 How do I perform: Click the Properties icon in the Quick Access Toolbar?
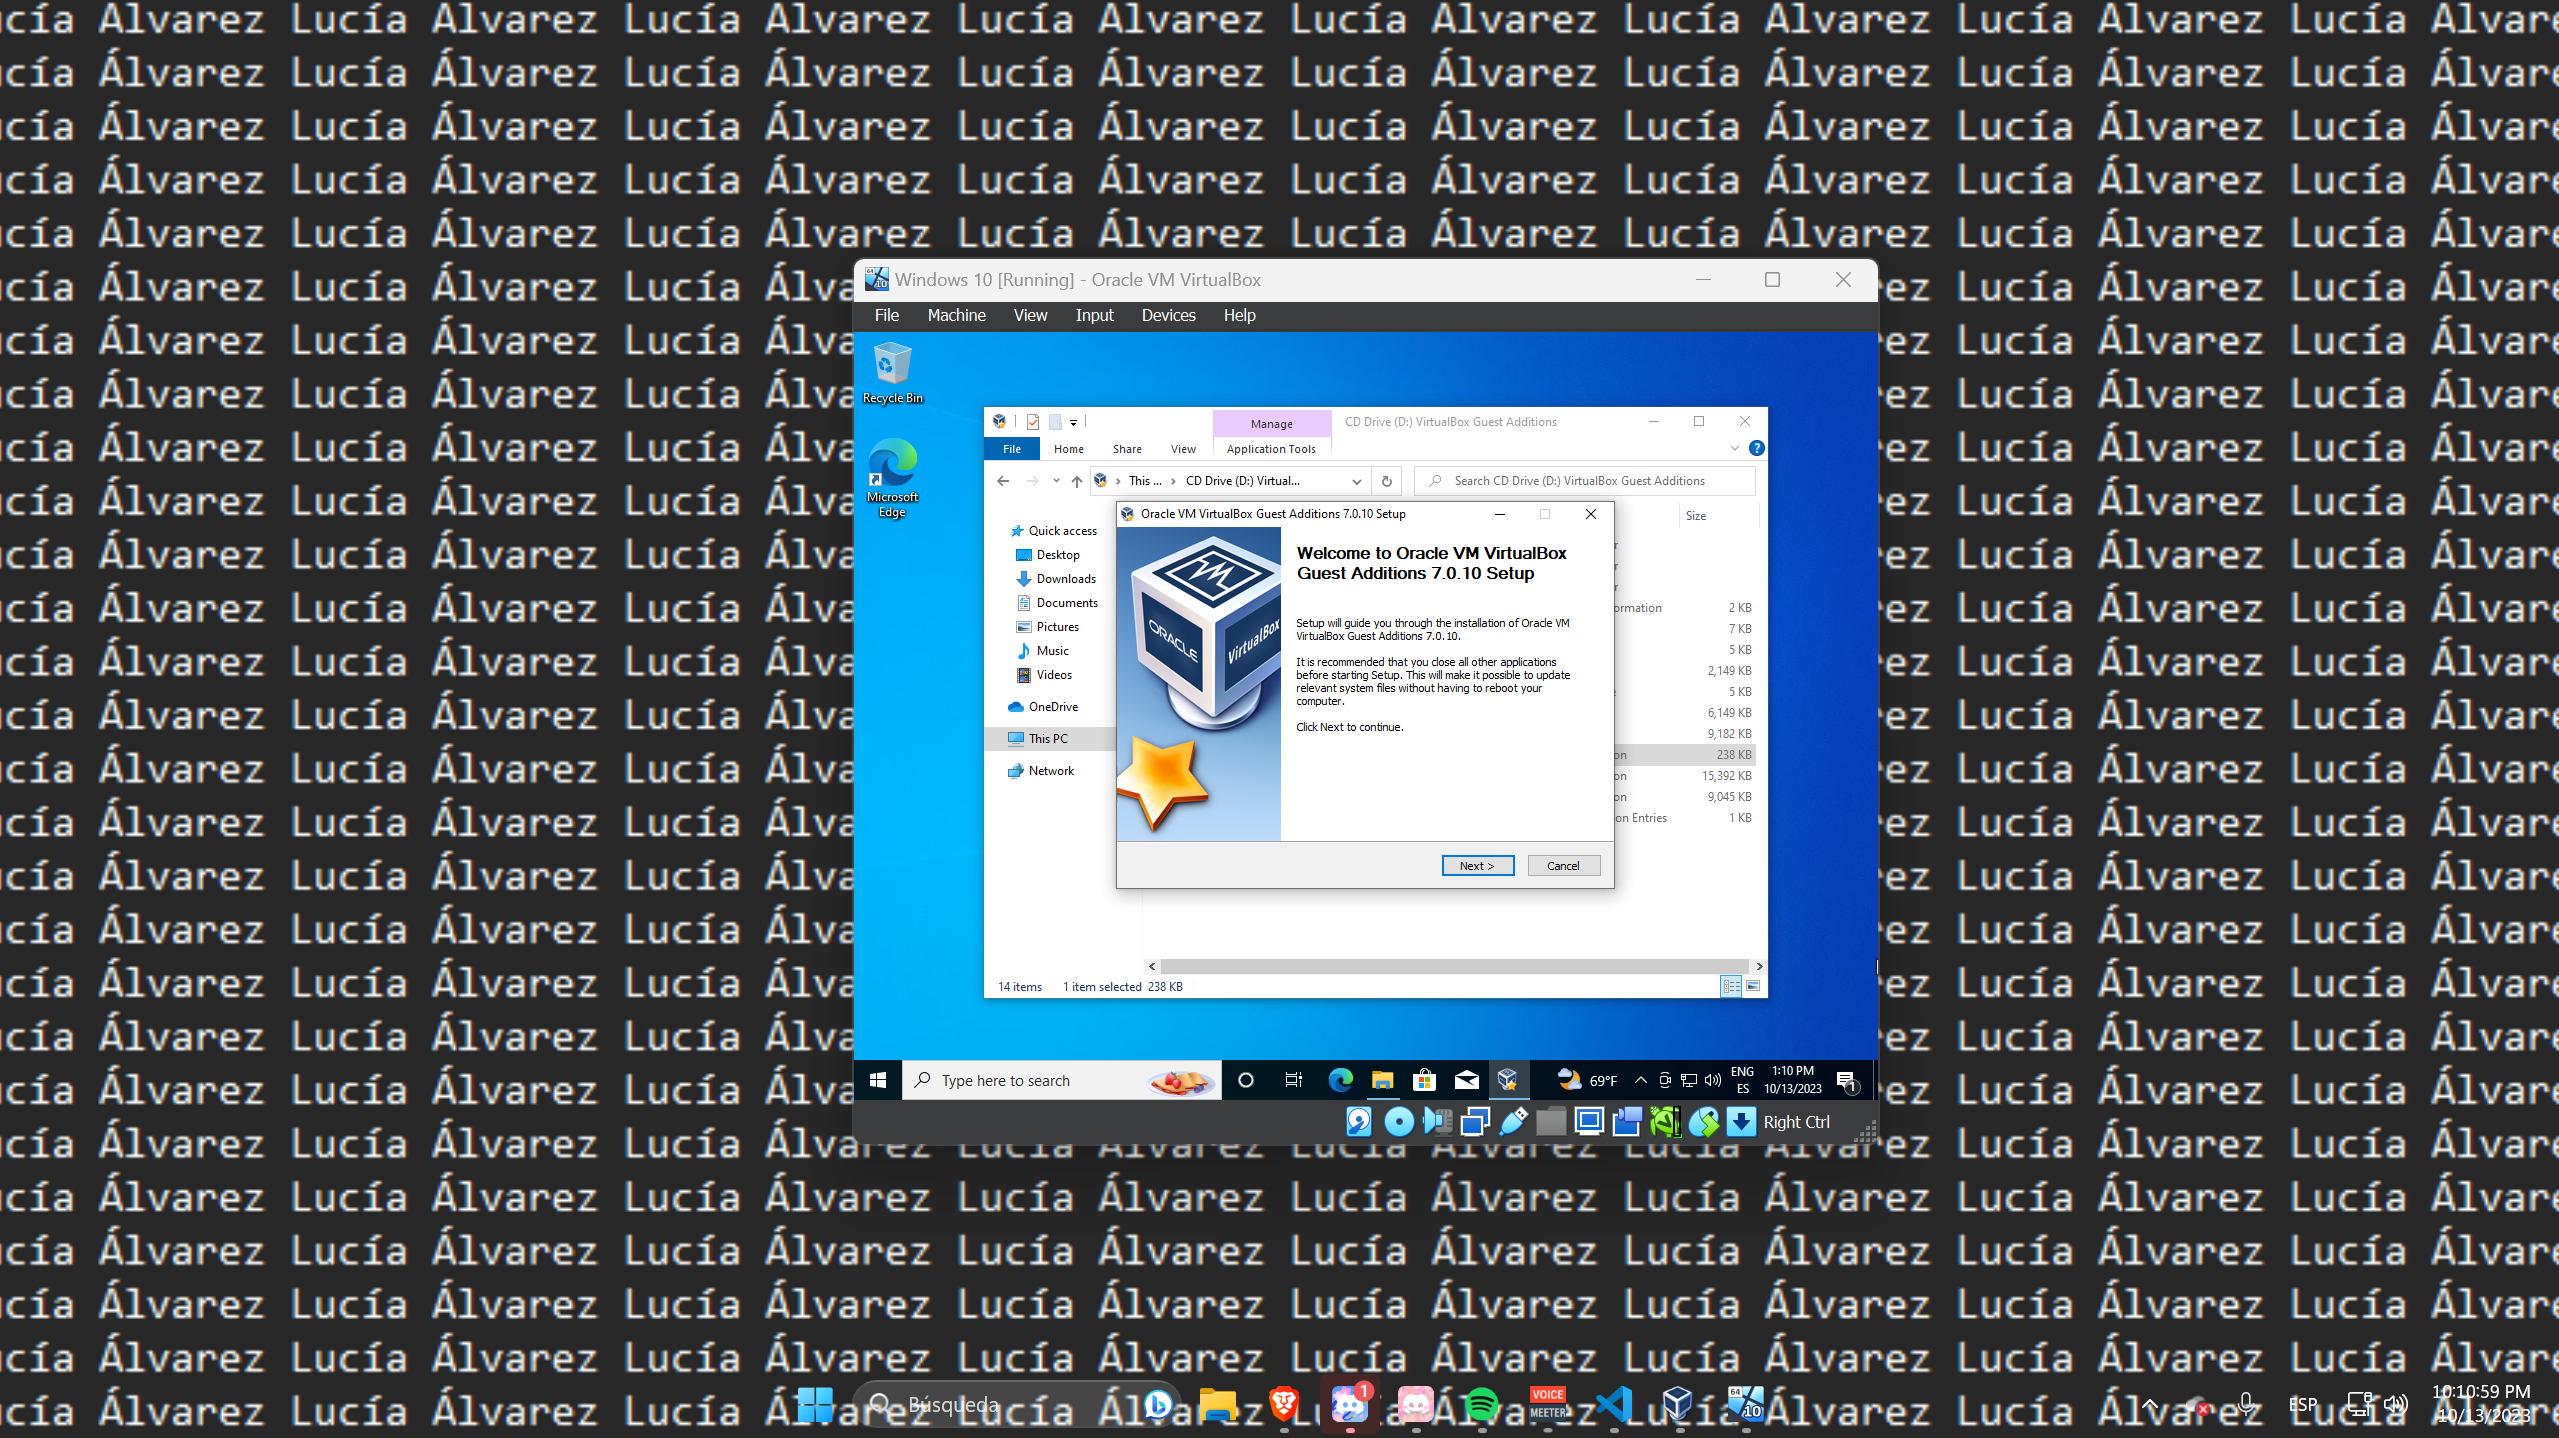(1032, 421)
